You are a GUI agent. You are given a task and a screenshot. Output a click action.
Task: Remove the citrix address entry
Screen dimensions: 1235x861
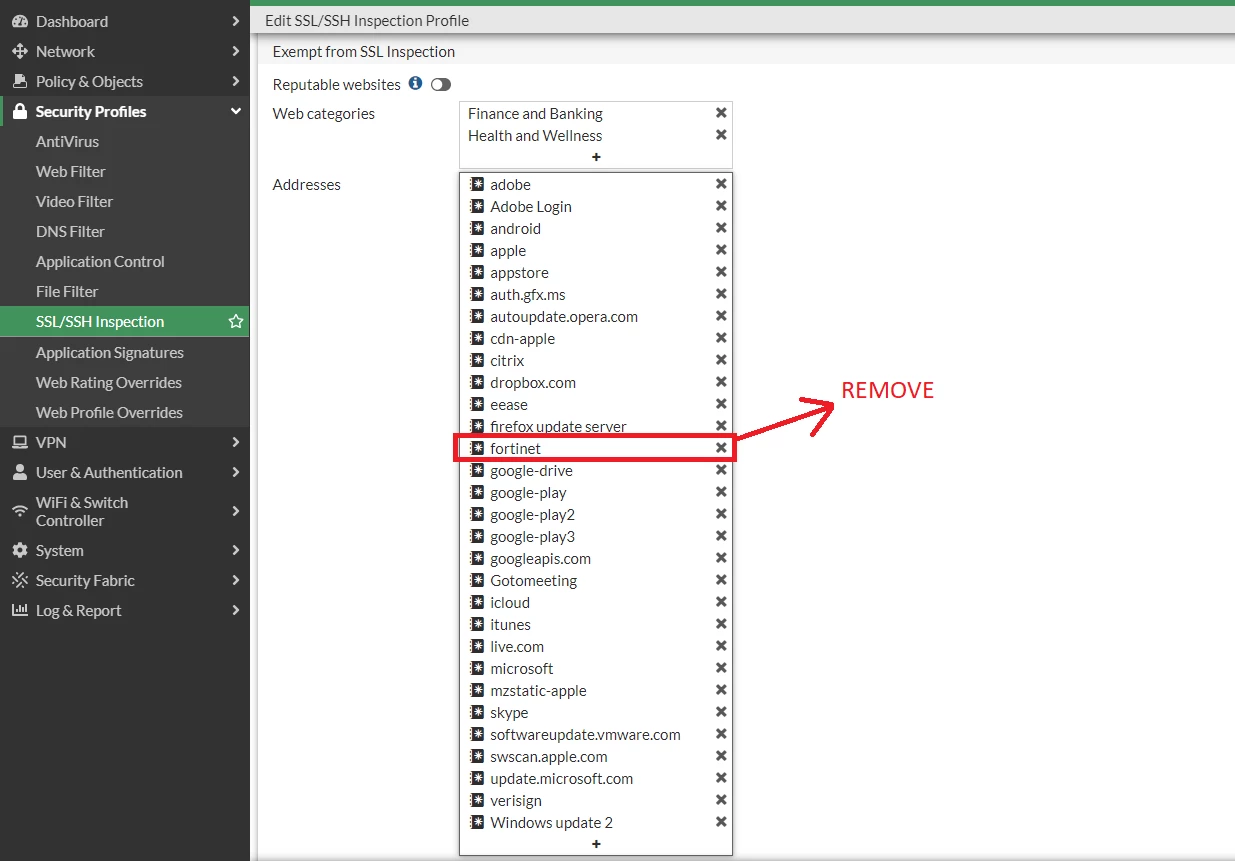click(x=721, y=360)
